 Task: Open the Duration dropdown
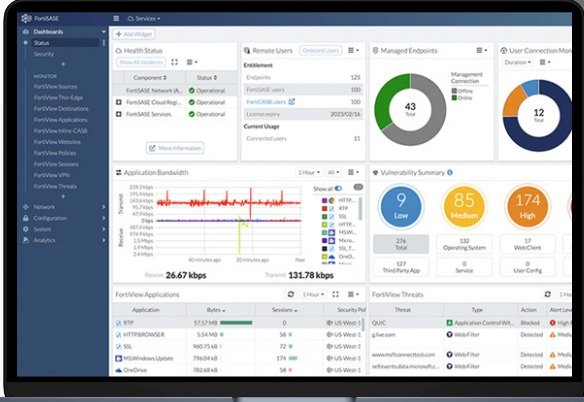coord(518,62)
